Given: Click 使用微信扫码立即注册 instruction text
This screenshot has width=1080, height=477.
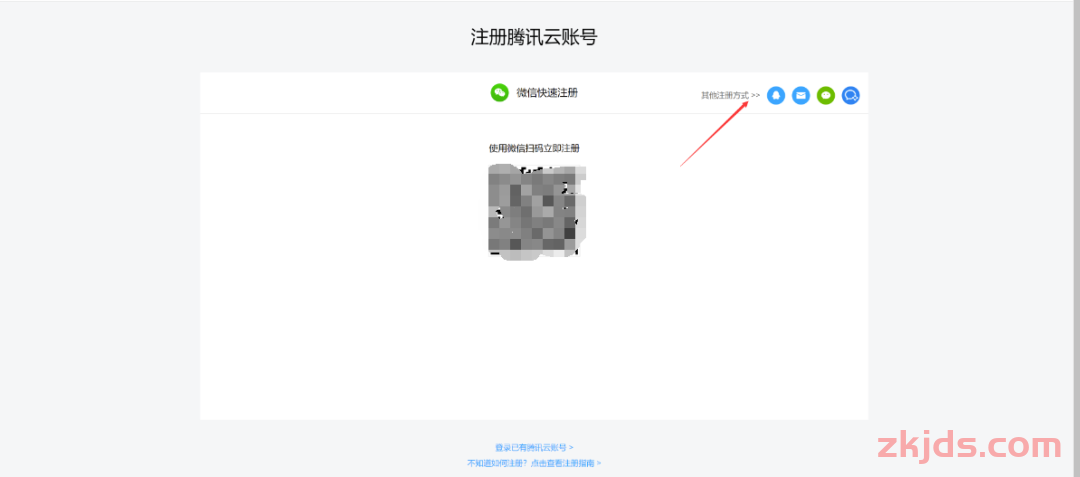Looking at the screenshot, I should click(534, 148).
